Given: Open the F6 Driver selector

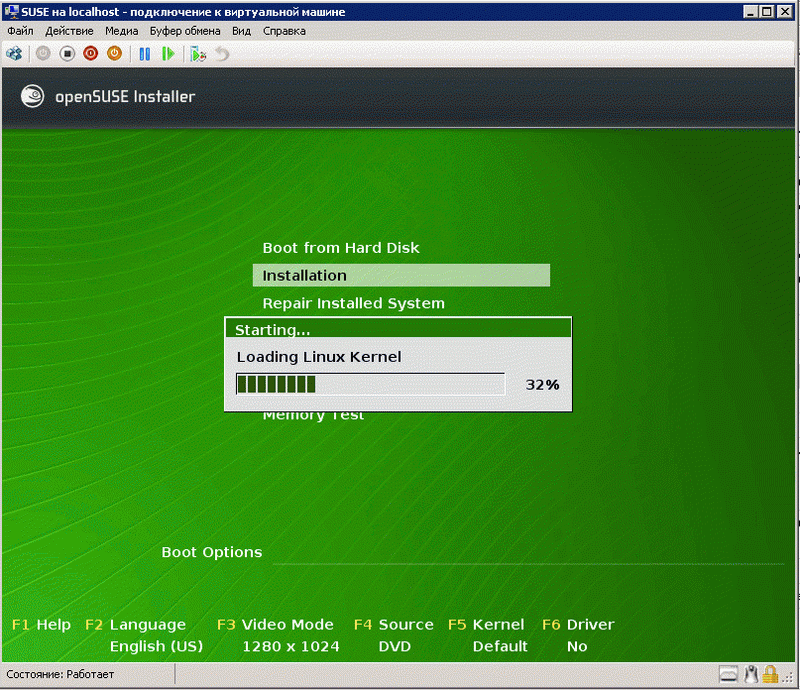Looking at the screenshot, I should pyautogui.click(x=578, y=625).
